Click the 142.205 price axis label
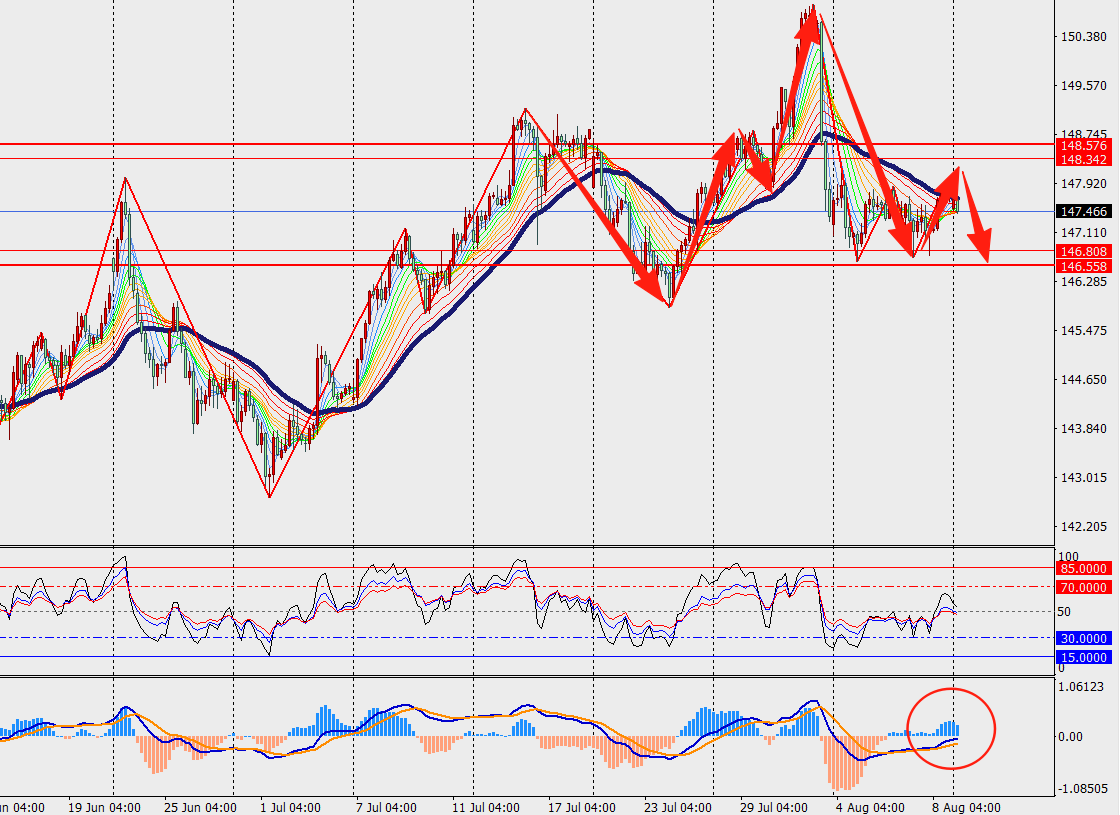This screenshot has height=815, width=1120. click(1084, 527)
